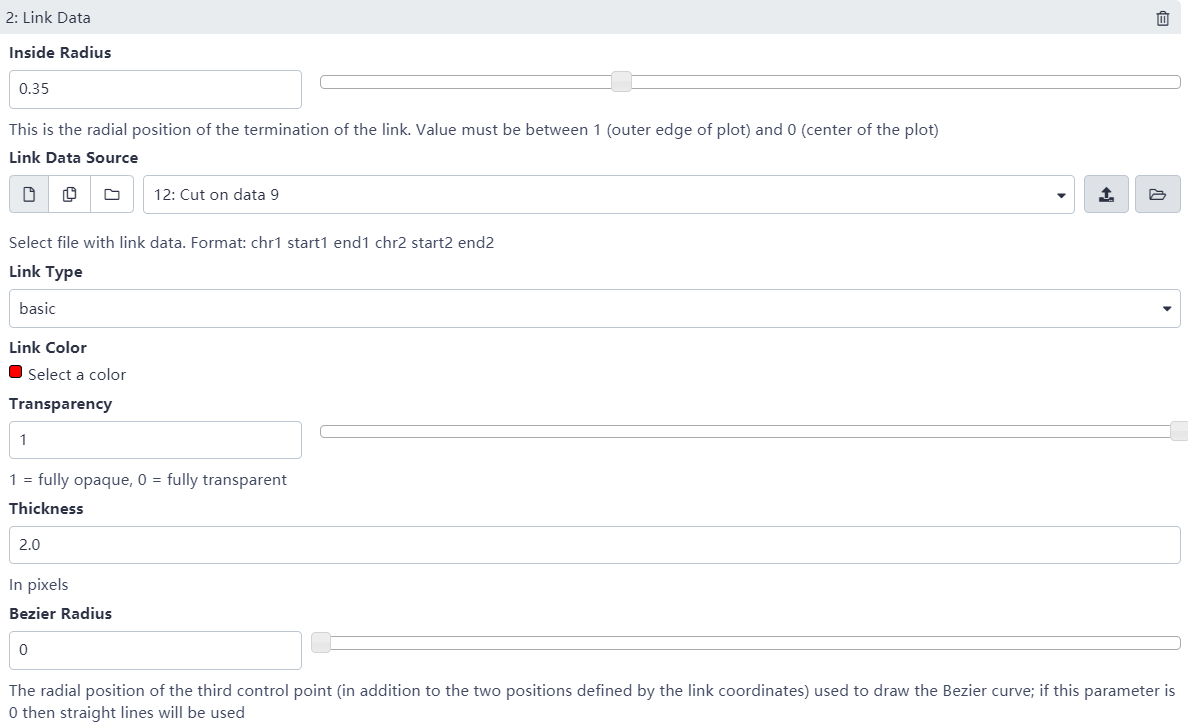The height and width of the screenshot is (727, 1188).
Task: Focus the Bezier Radius value field
Action: (155, 650)
